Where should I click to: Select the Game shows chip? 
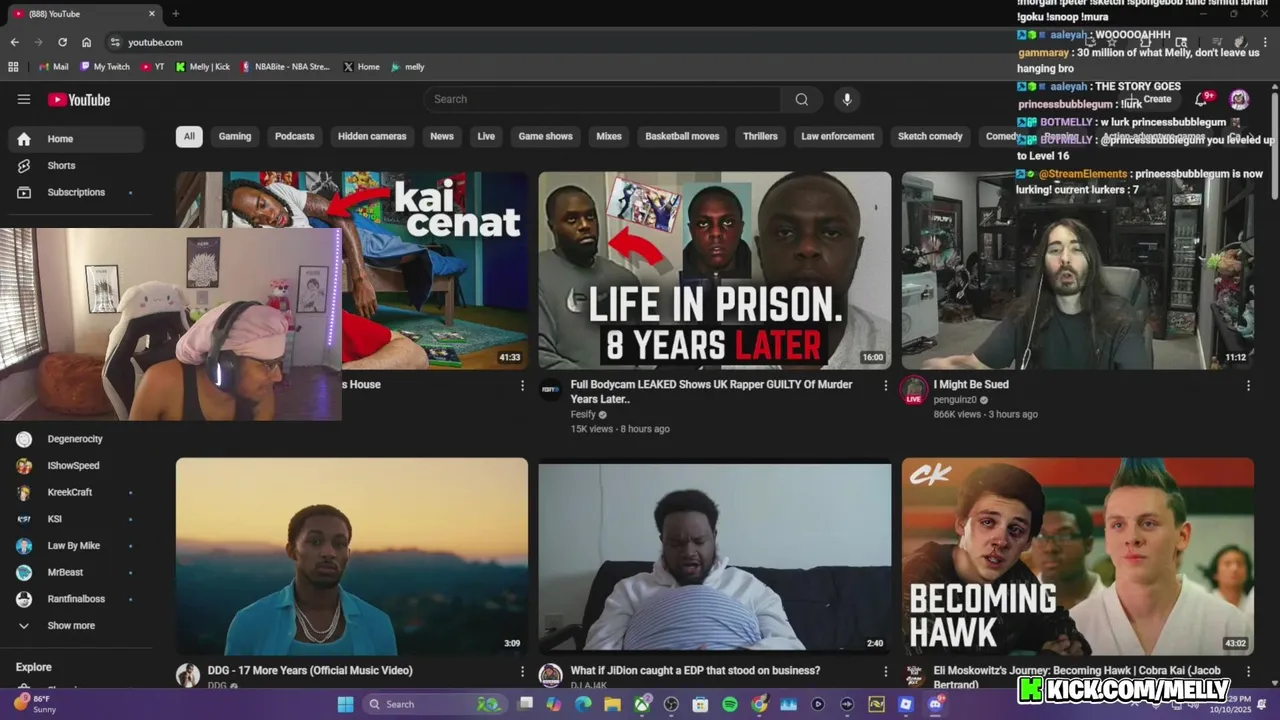545,136
